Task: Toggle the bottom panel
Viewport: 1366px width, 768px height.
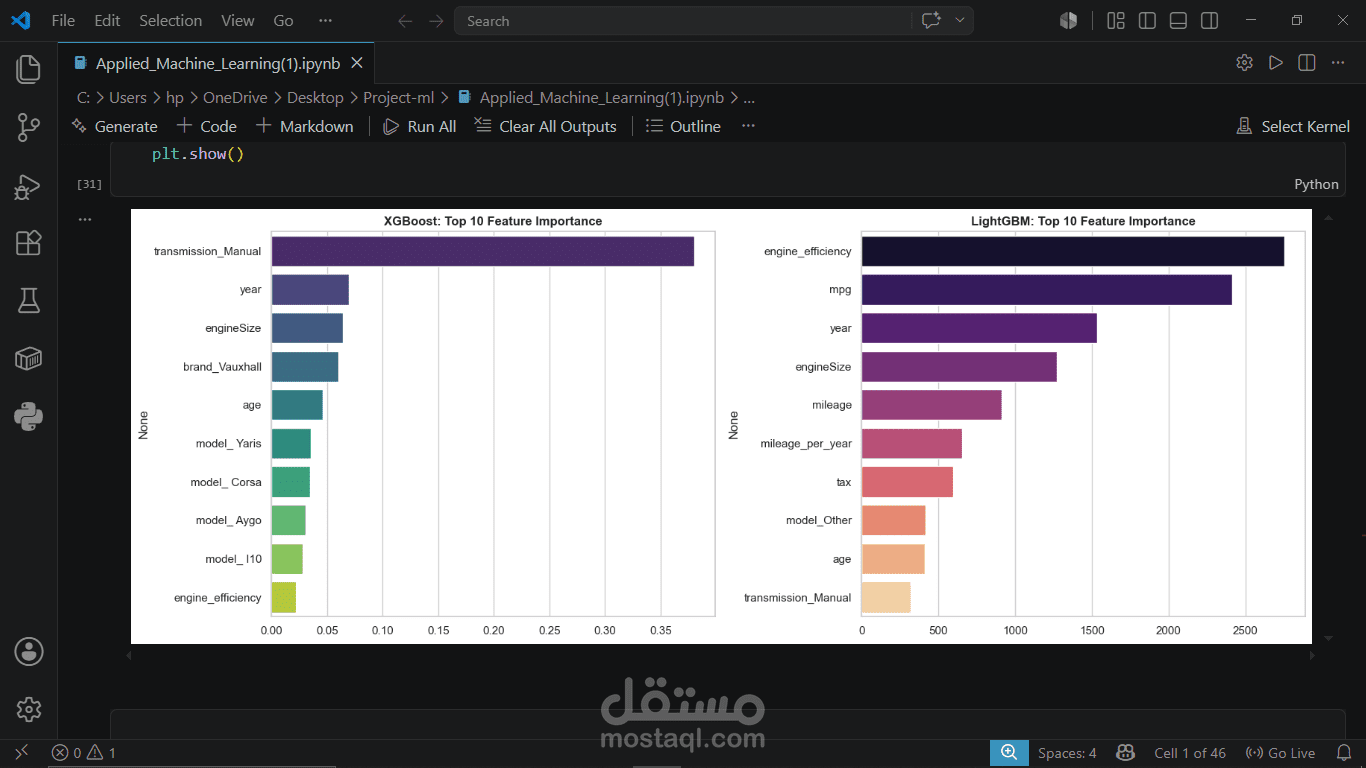Action: [x=1178, y=20]
